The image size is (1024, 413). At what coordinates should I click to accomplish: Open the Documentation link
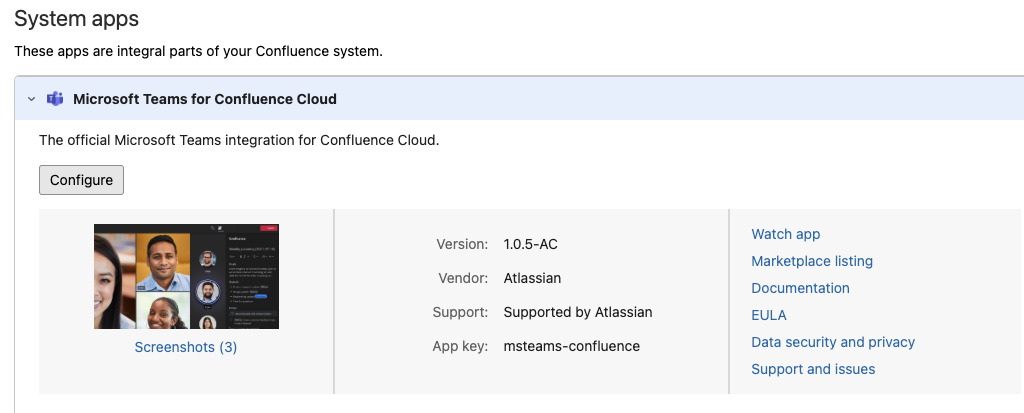tap(801, 288)
